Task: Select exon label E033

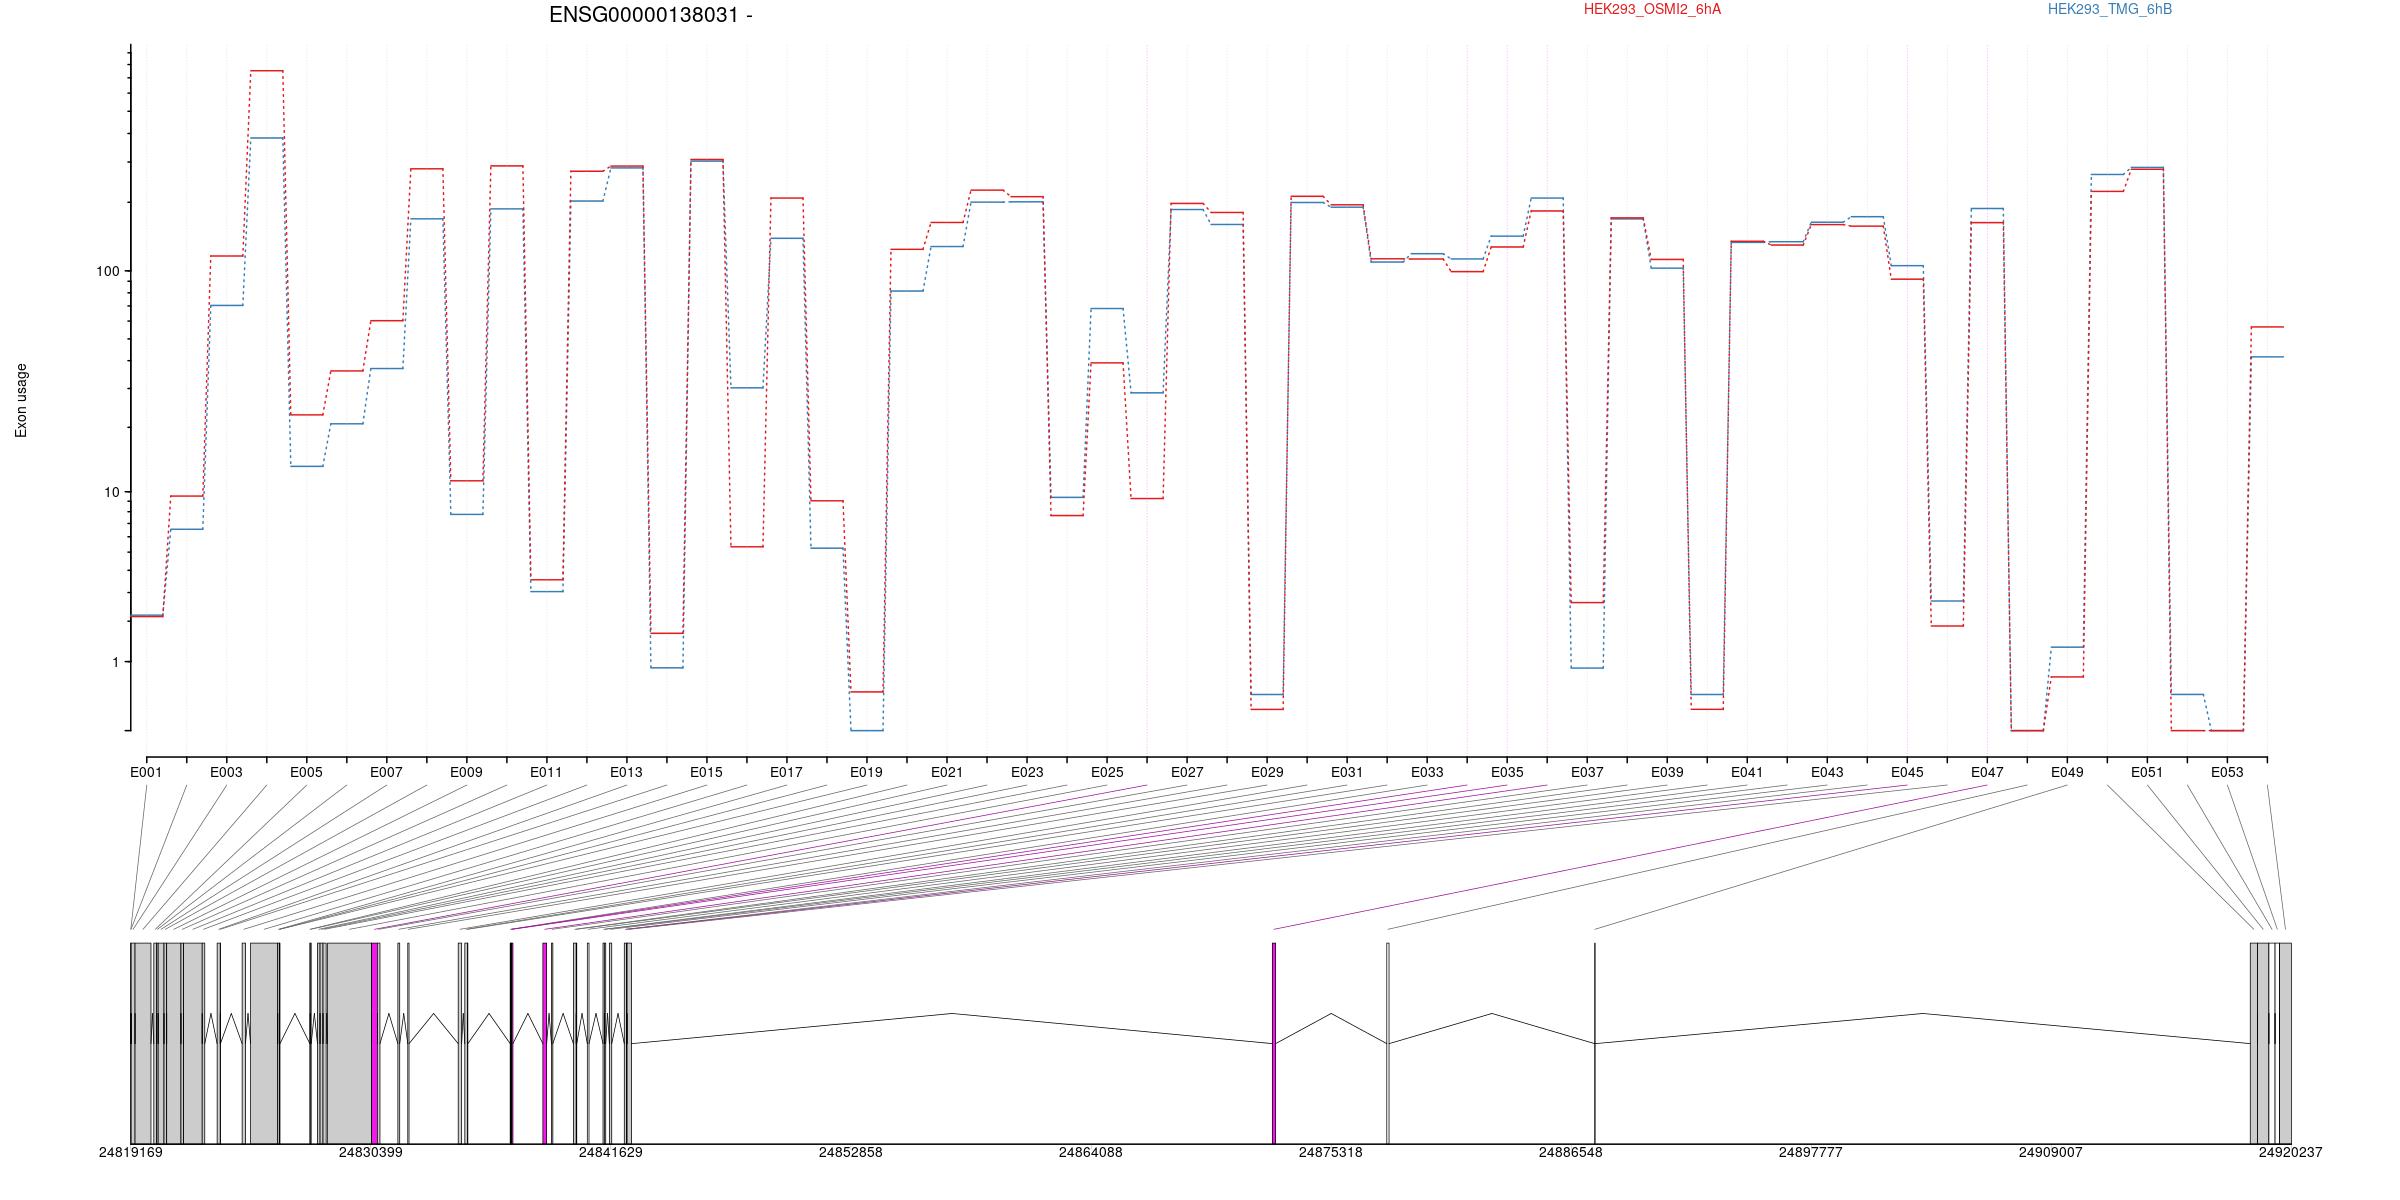Action: coord(1427,772)
